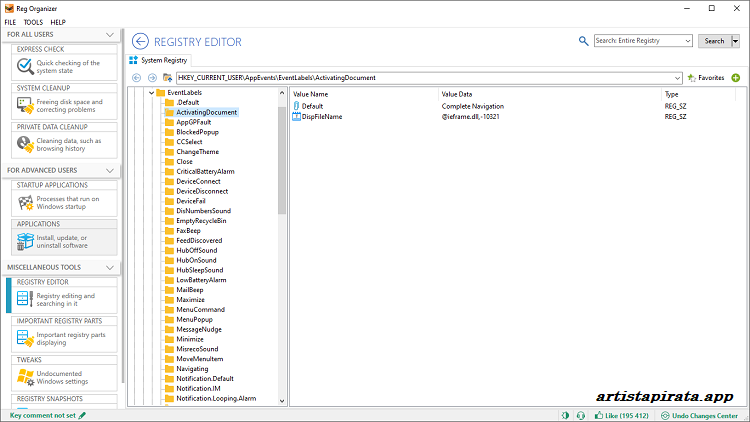Select the HubSleepSound key
Screen dimensions: 750x422
199,270
